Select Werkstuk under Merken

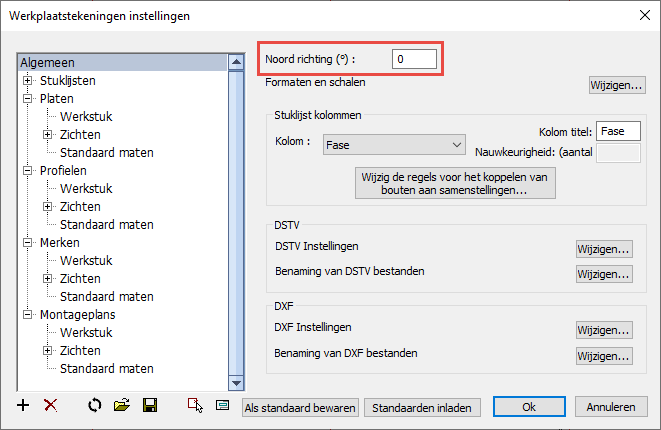click(86, 261)
